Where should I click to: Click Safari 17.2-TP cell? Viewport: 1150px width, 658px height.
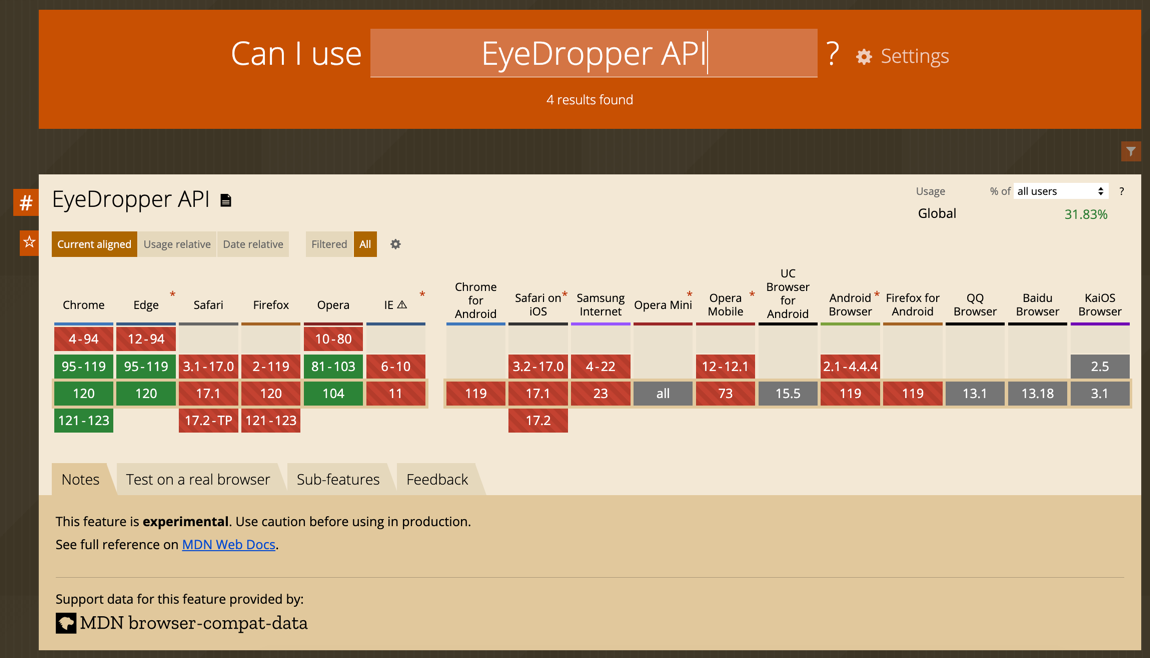[208, 420]
